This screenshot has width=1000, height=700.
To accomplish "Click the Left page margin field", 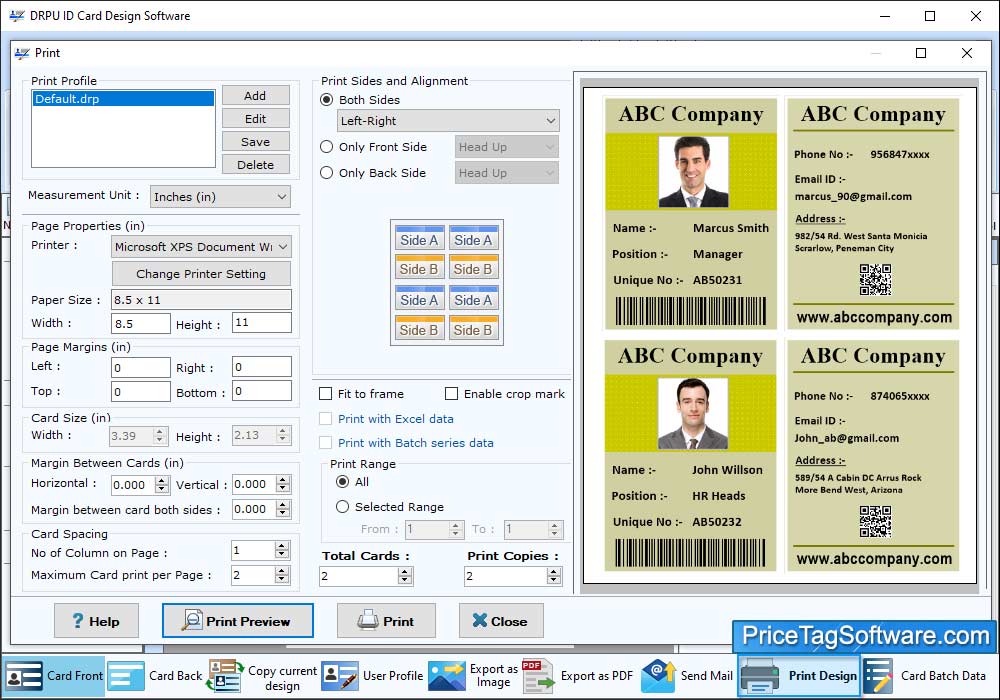I will 141,367.
